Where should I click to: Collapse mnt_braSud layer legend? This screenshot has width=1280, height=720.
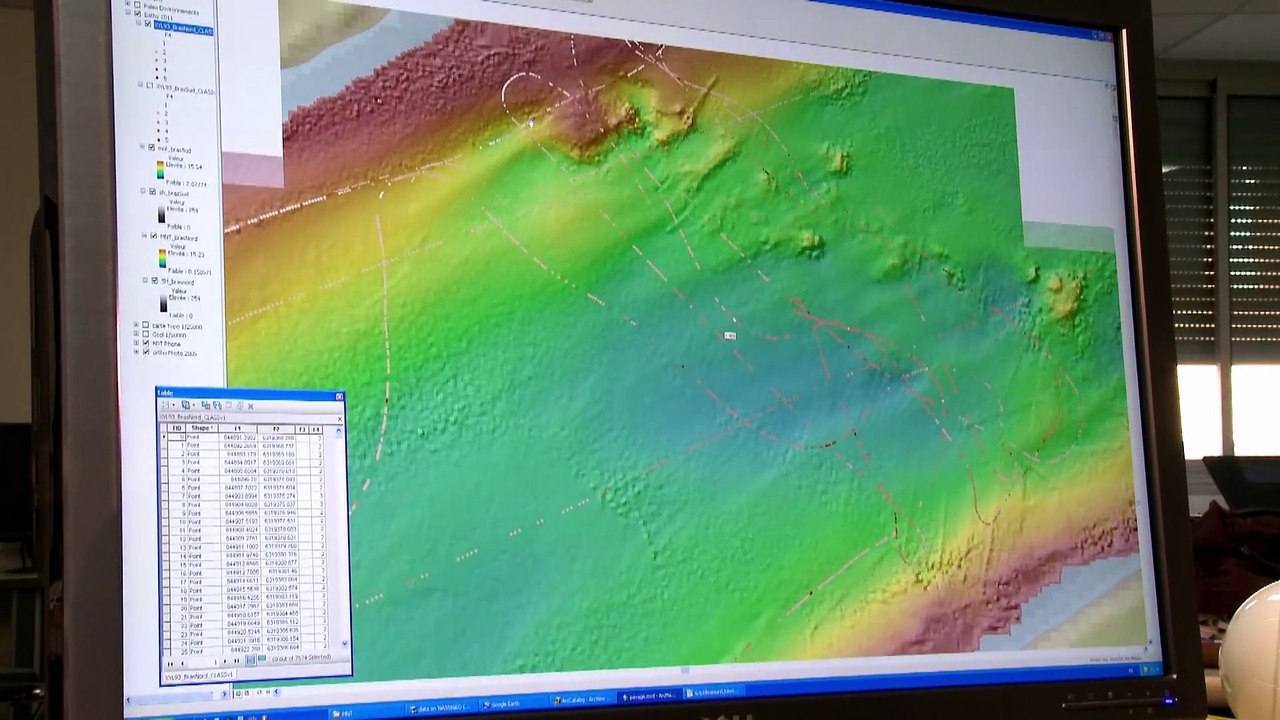coord(142,147)
